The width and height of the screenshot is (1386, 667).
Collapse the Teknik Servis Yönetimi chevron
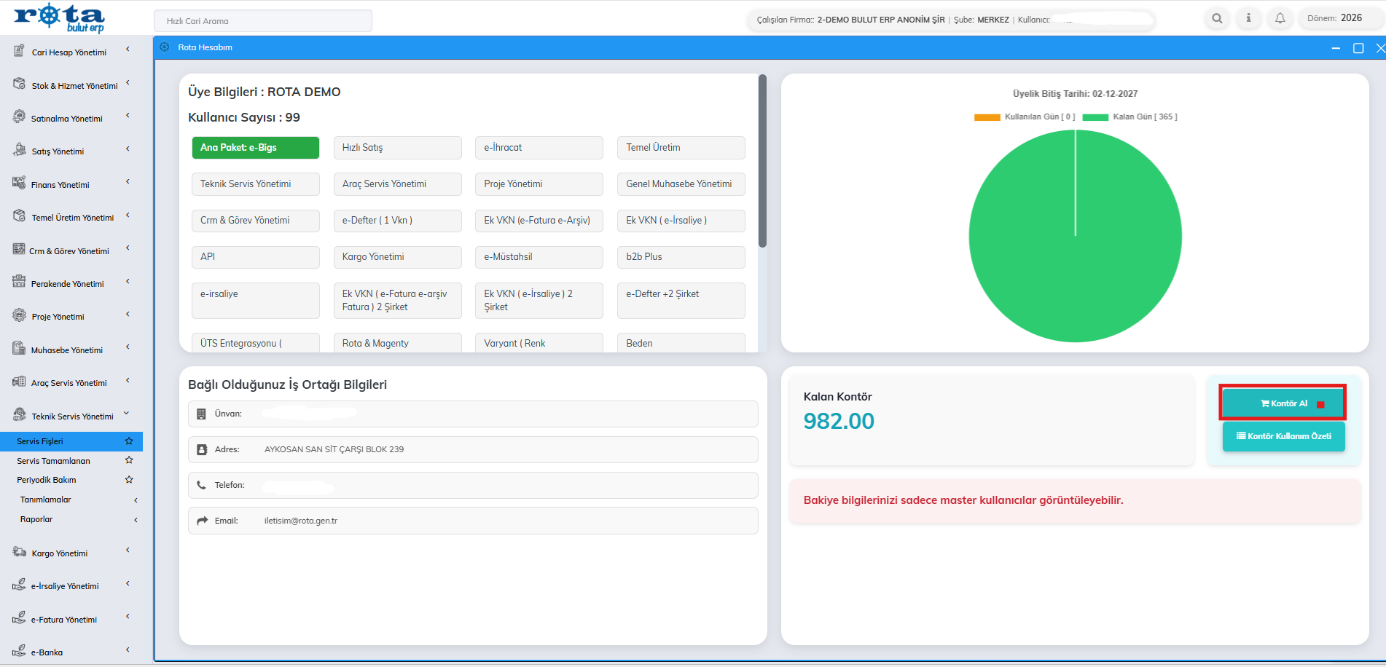[x=128, y=414]
